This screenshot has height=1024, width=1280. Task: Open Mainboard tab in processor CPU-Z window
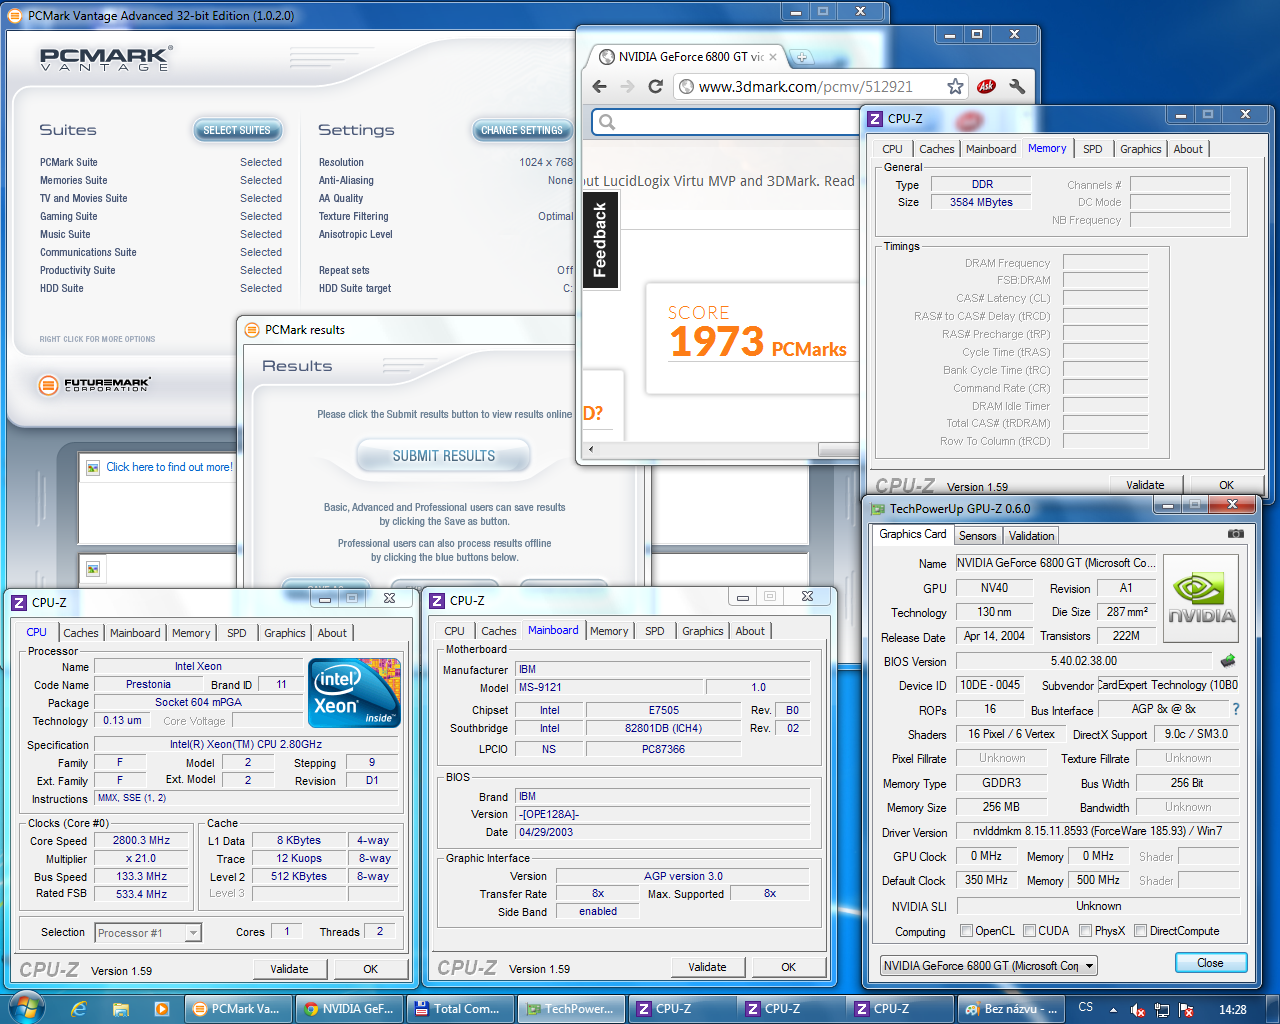point(135,633)
